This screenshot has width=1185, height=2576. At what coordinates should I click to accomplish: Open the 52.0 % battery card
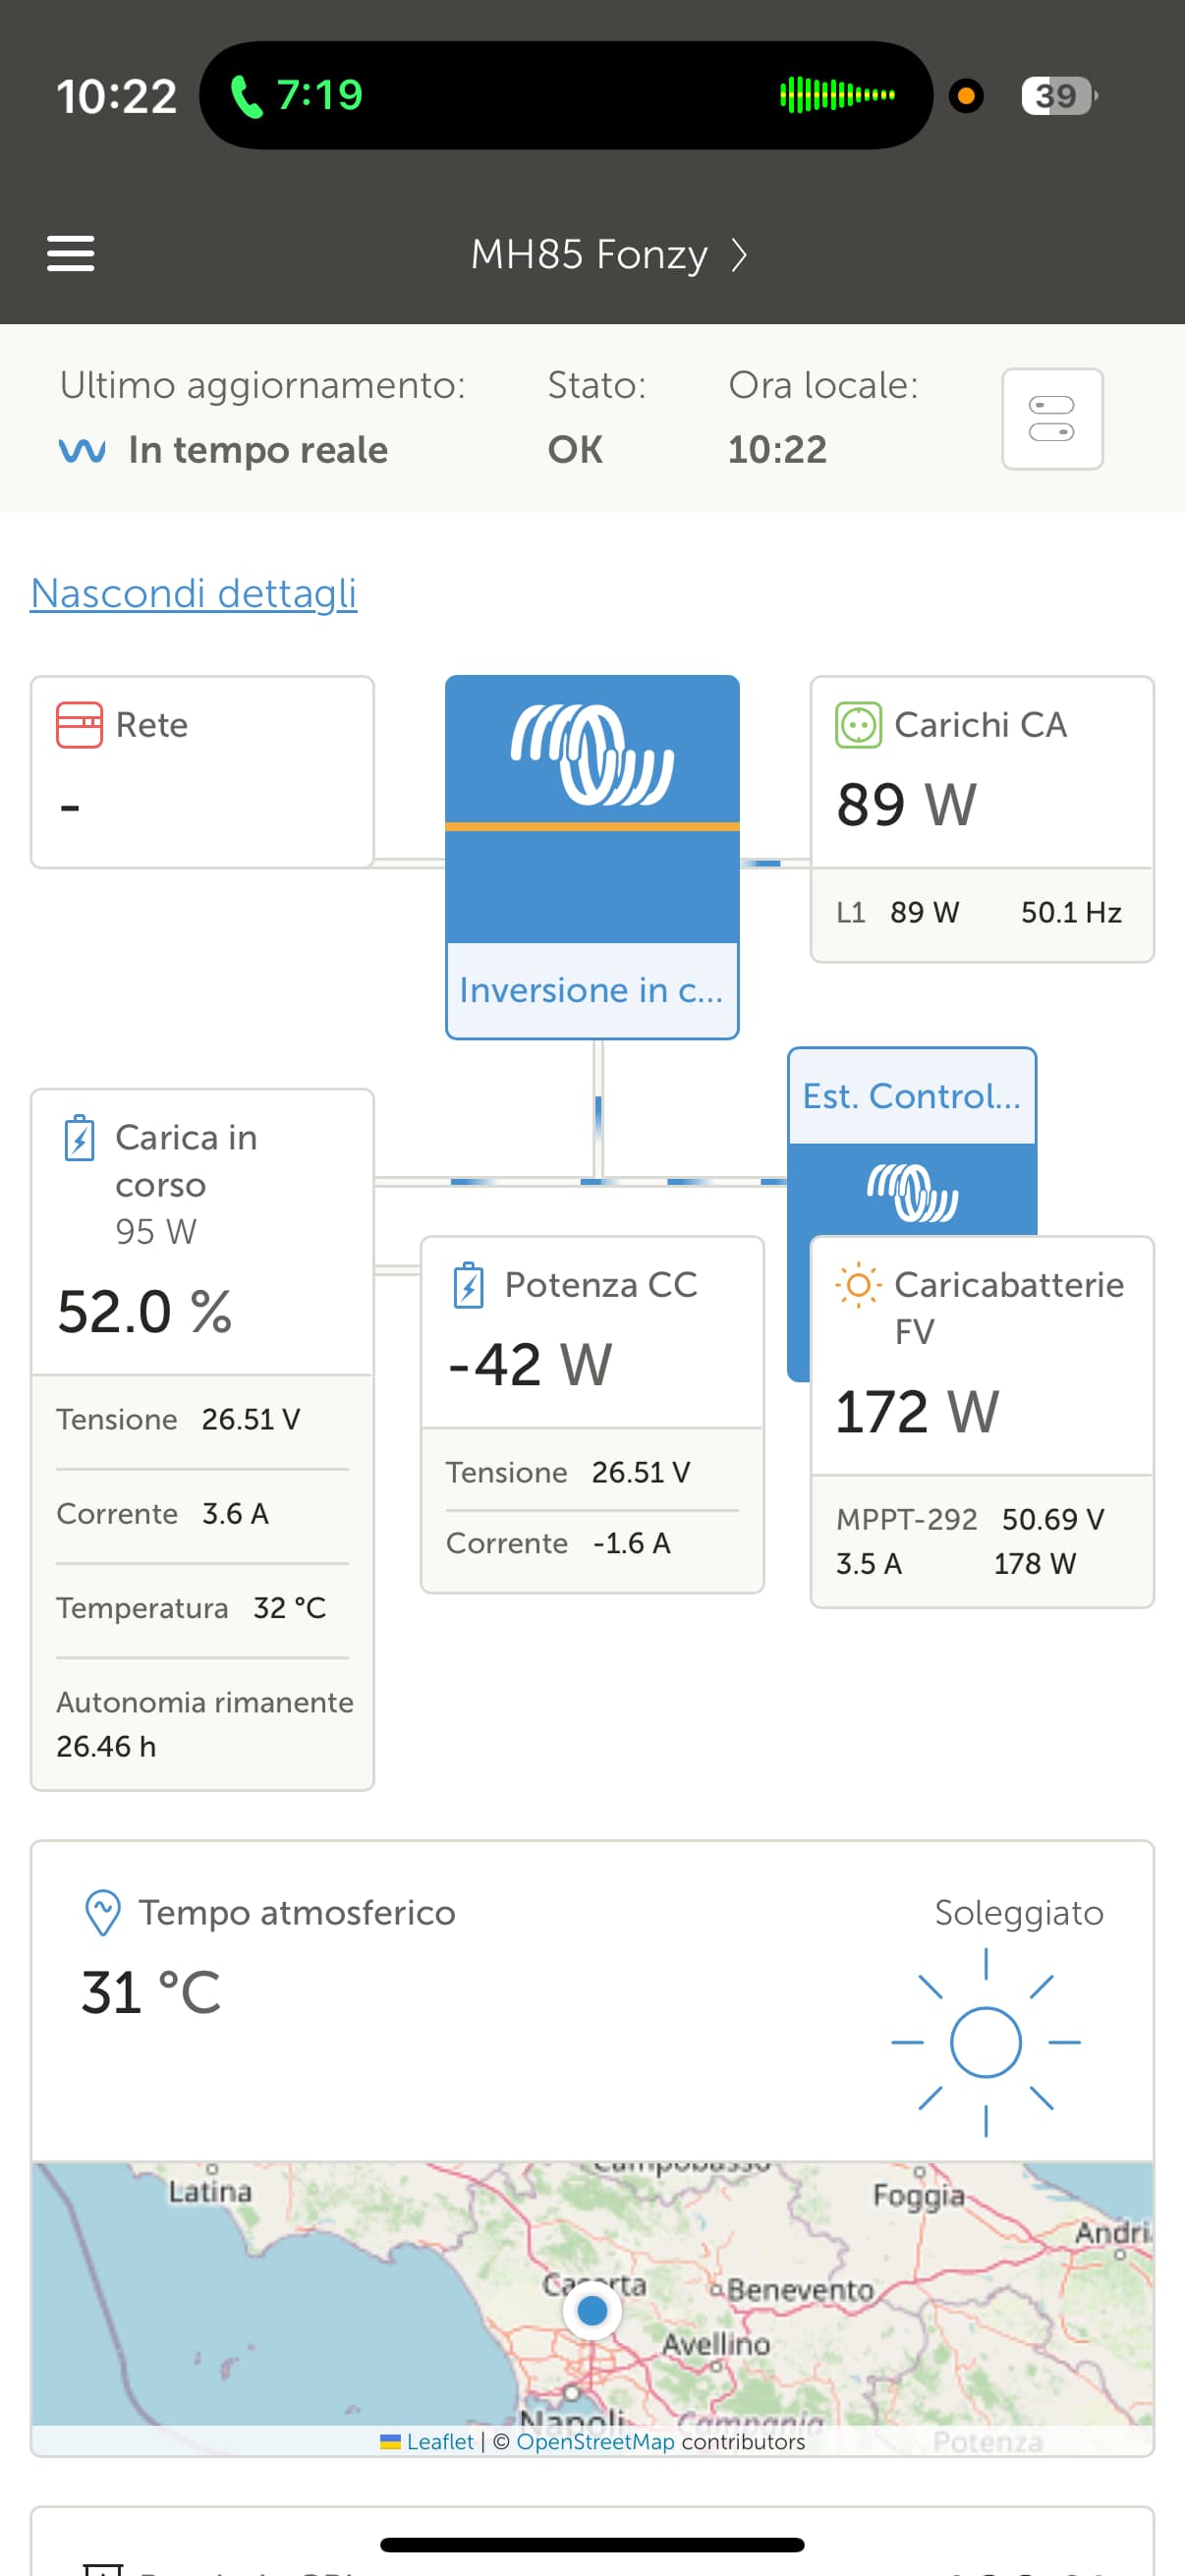coord(145,1311)
